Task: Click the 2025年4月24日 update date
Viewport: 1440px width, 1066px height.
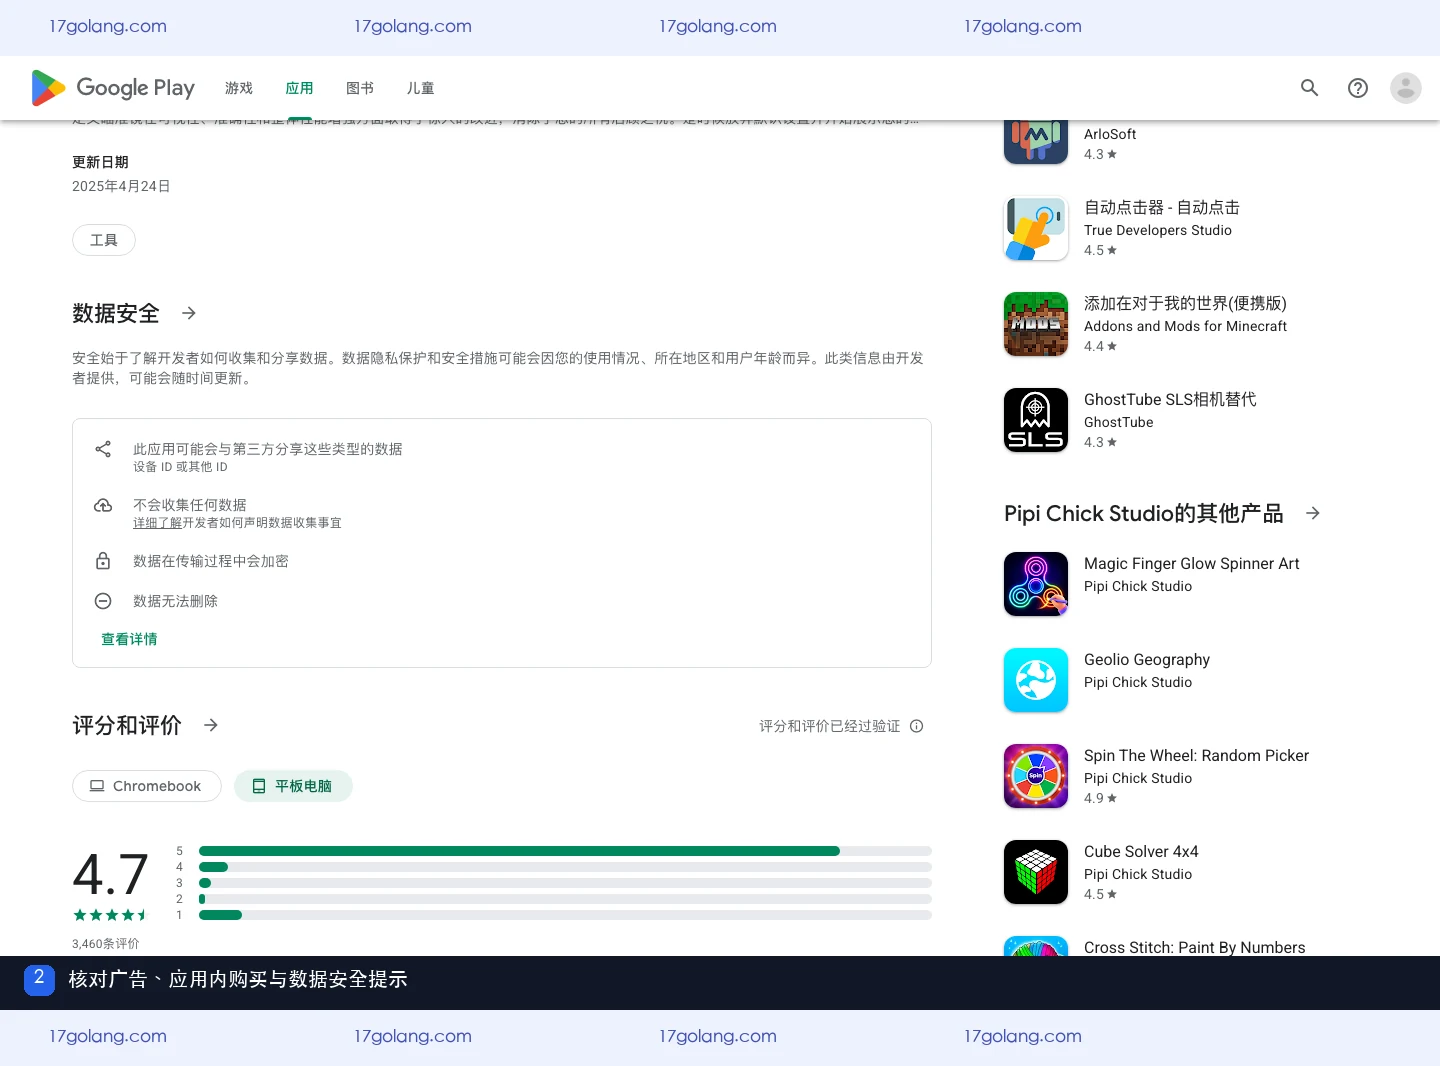Action: (x=121, y=186)
